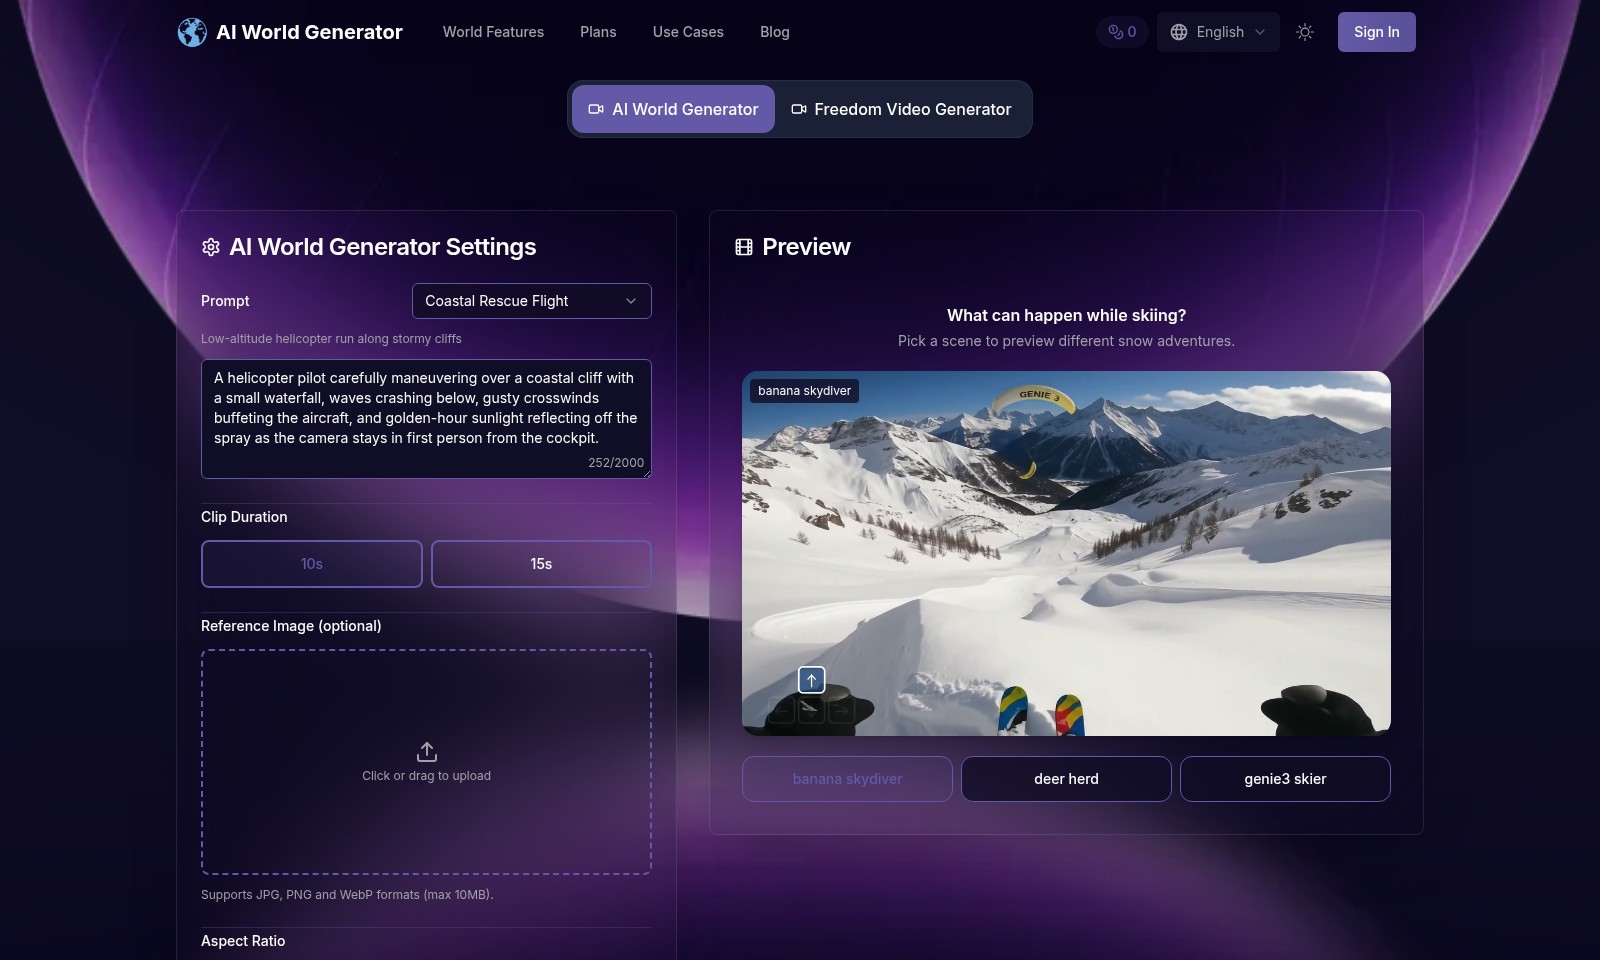Image resolution: width=1600 pixels, height=960 pixels.
Task: Click the language globe icon beside English
Action: point(1179,32)
